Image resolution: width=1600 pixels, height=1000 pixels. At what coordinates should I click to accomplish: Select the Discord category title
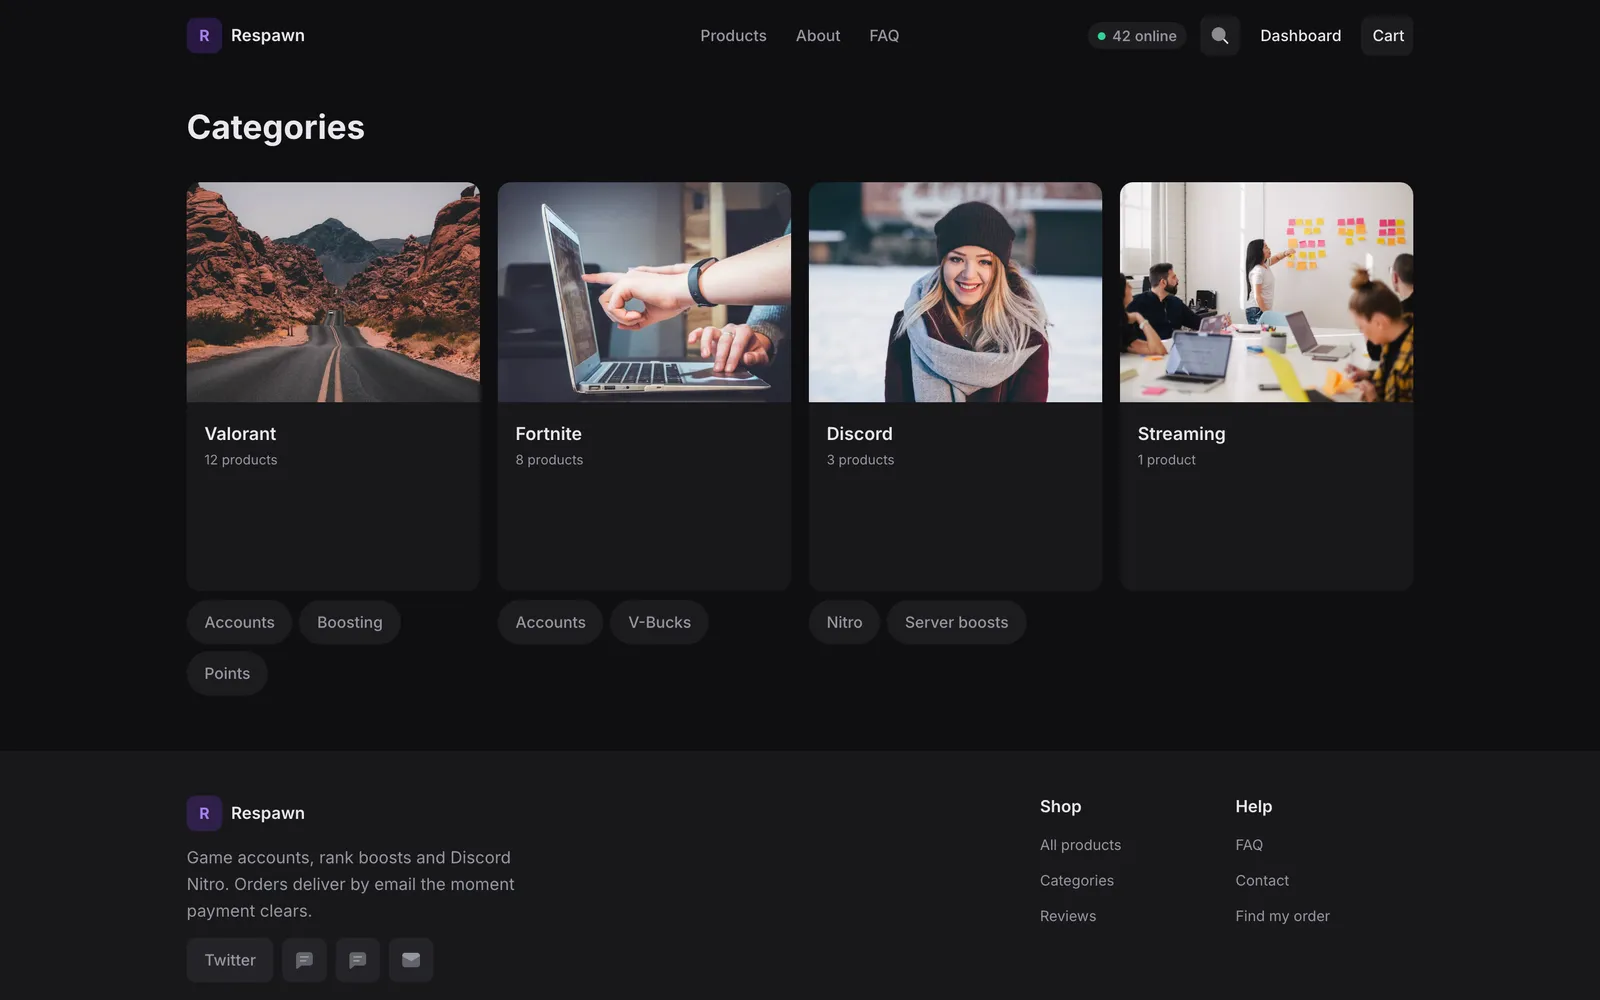[859, 434]
